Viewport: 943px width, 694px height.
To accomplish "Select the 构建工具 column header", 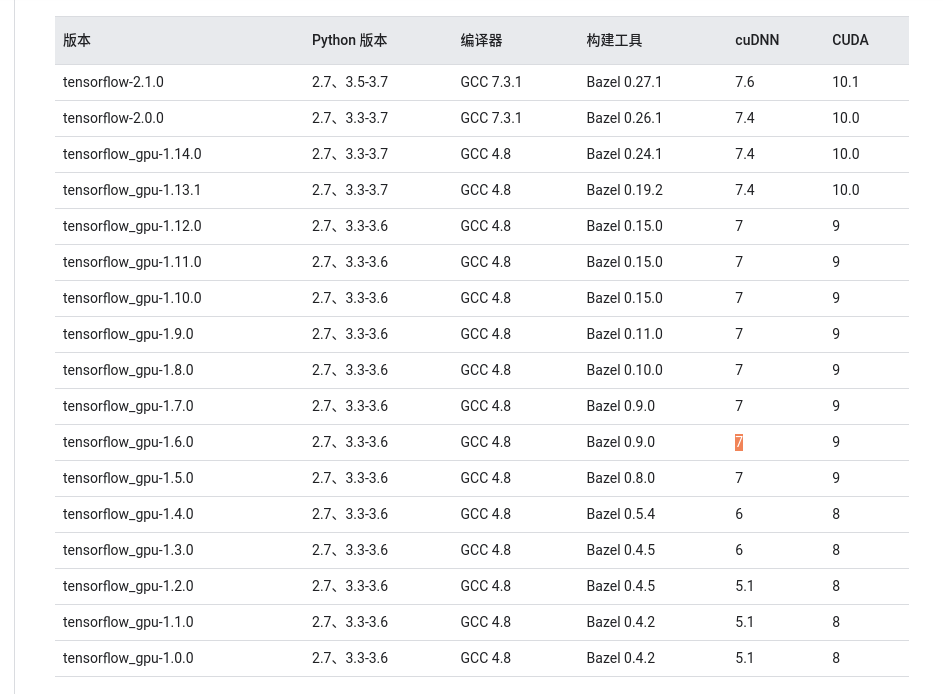I will point(614,41).
